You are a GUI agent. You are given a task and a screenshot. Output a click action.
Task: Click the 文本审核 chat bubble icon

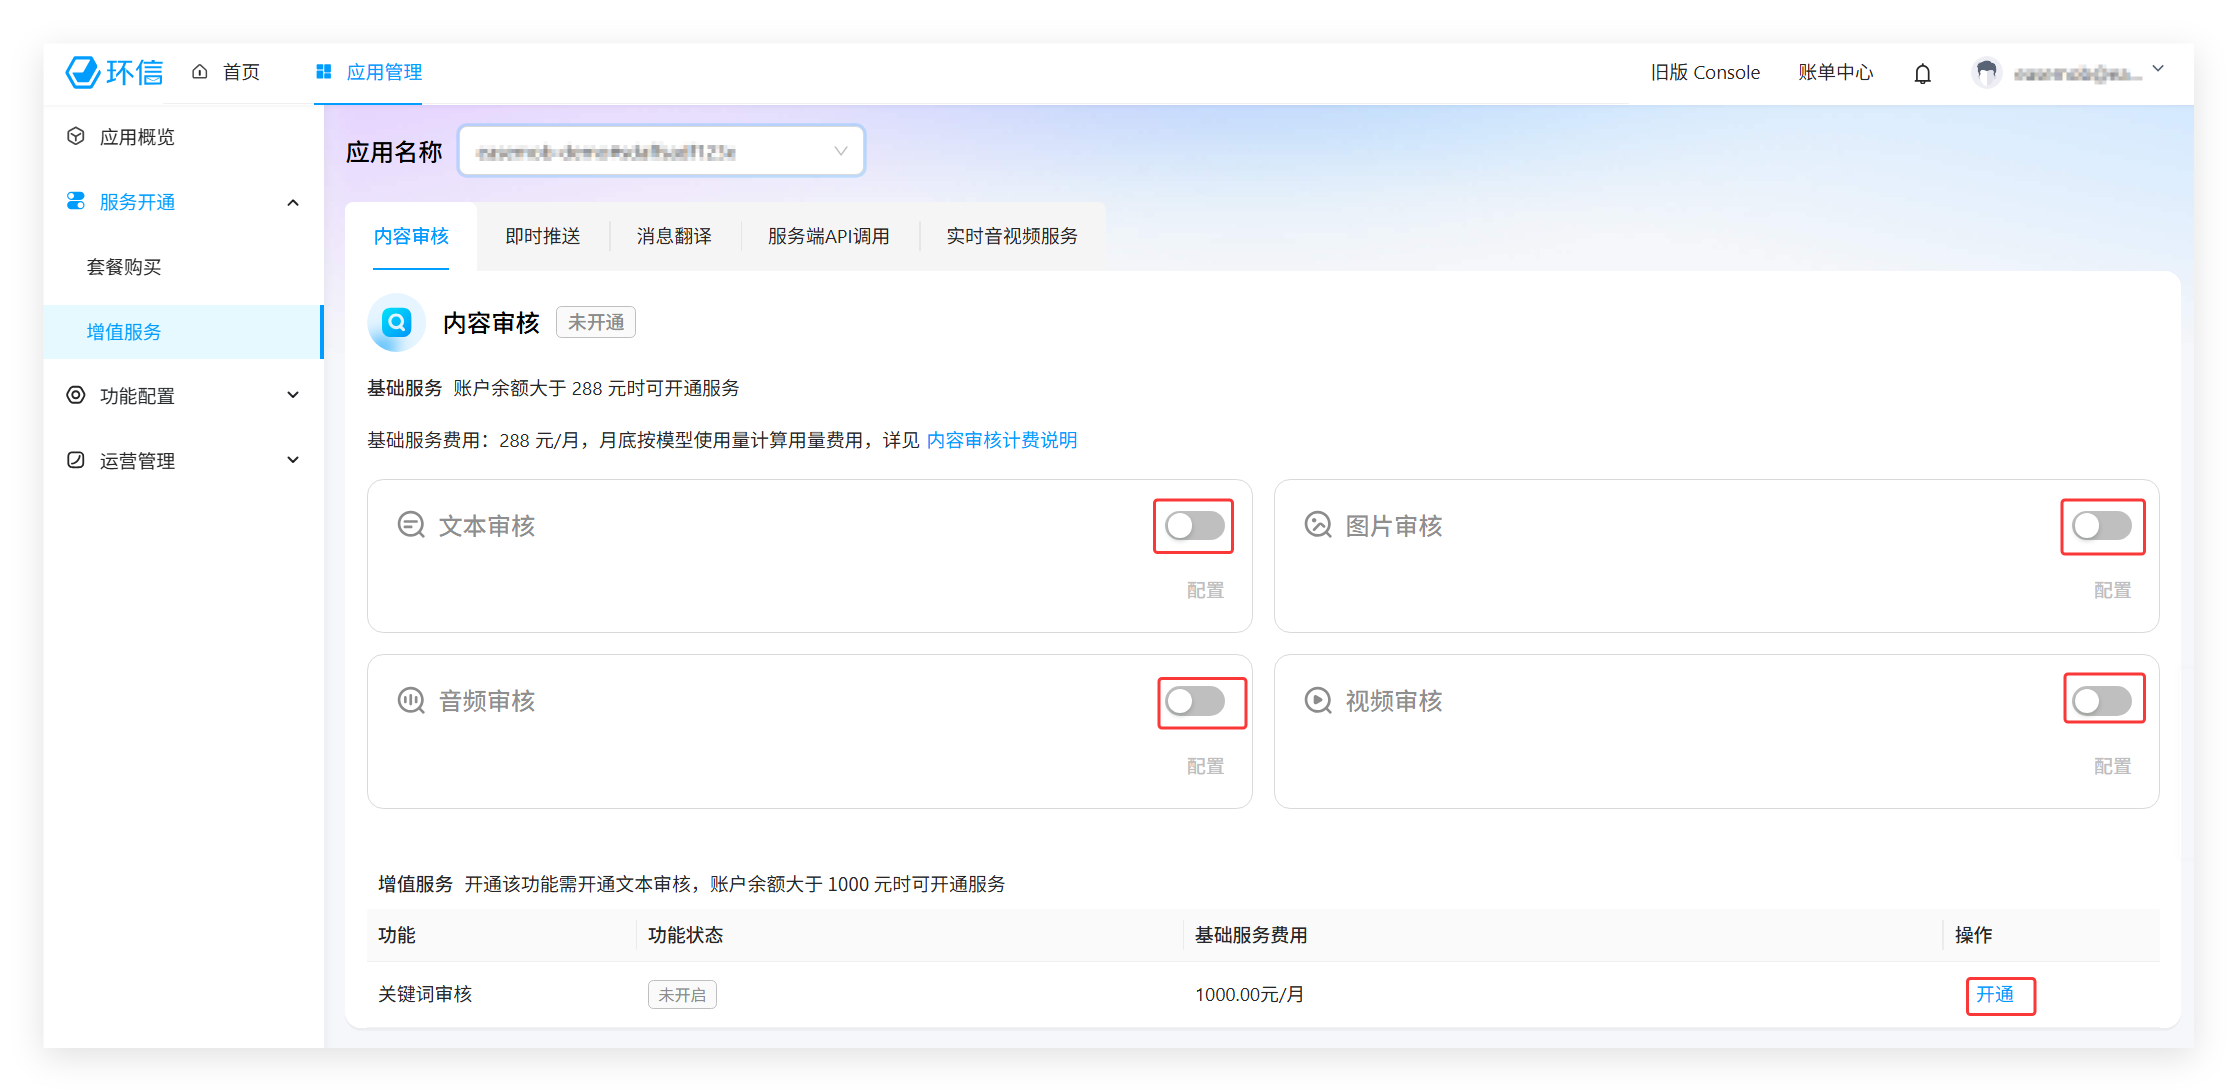click(x=411, y=525)
